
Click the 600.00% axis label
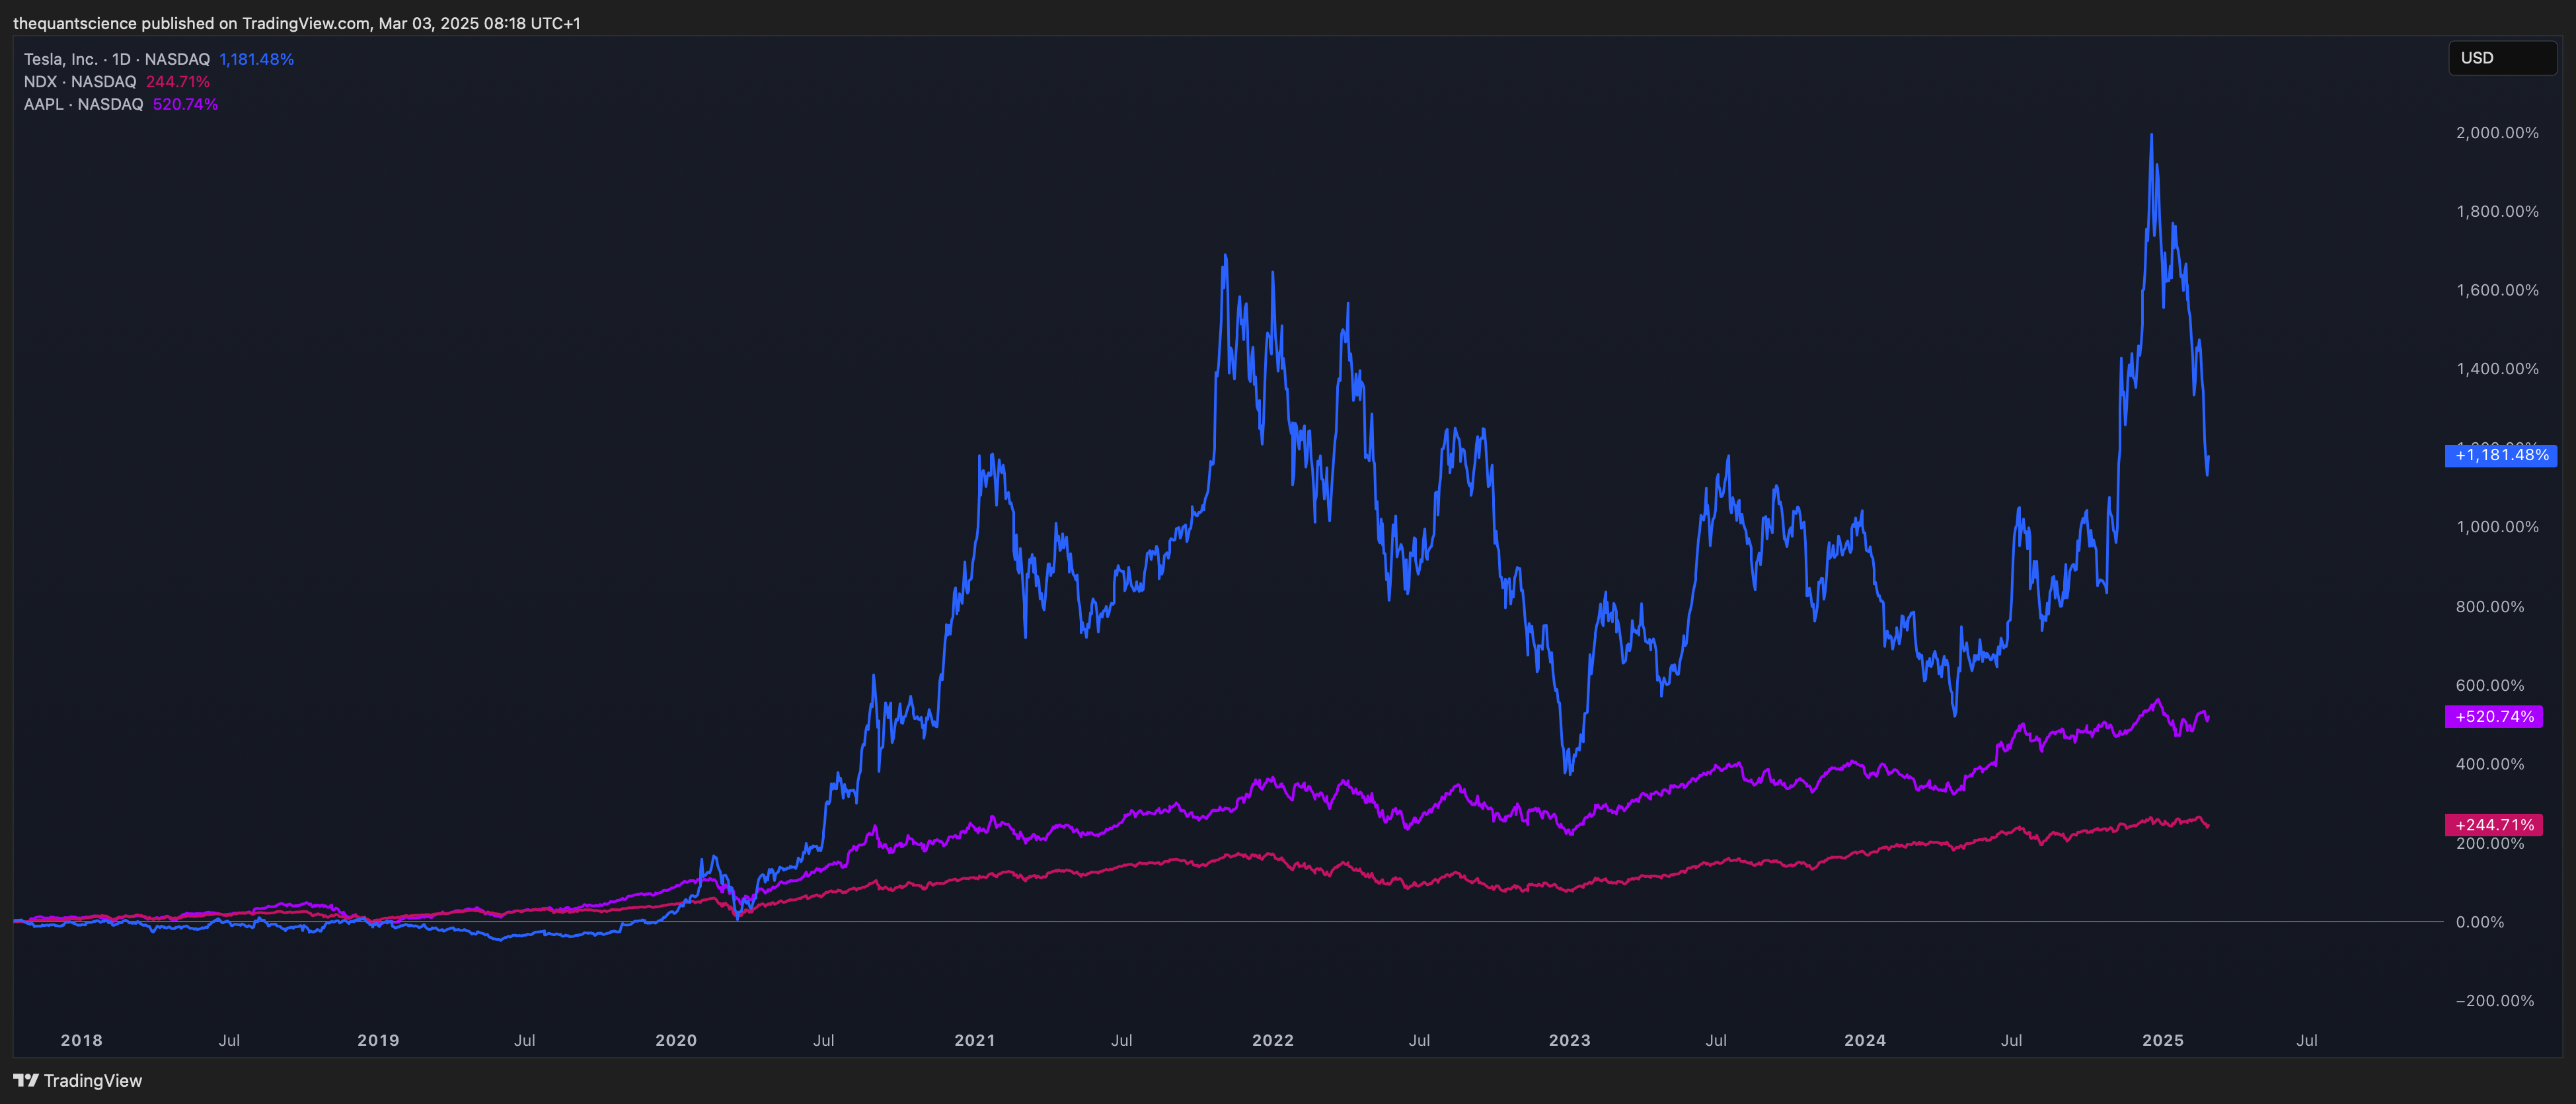tap(2490, 685)
